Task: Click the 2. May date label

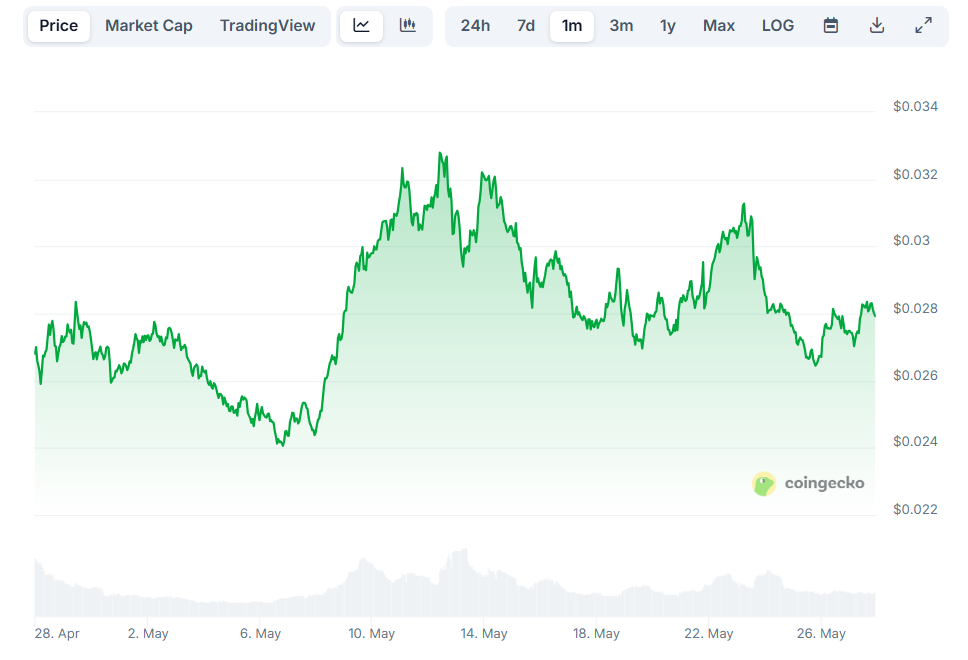Action: pyautogui.click(x=148, y=633)
